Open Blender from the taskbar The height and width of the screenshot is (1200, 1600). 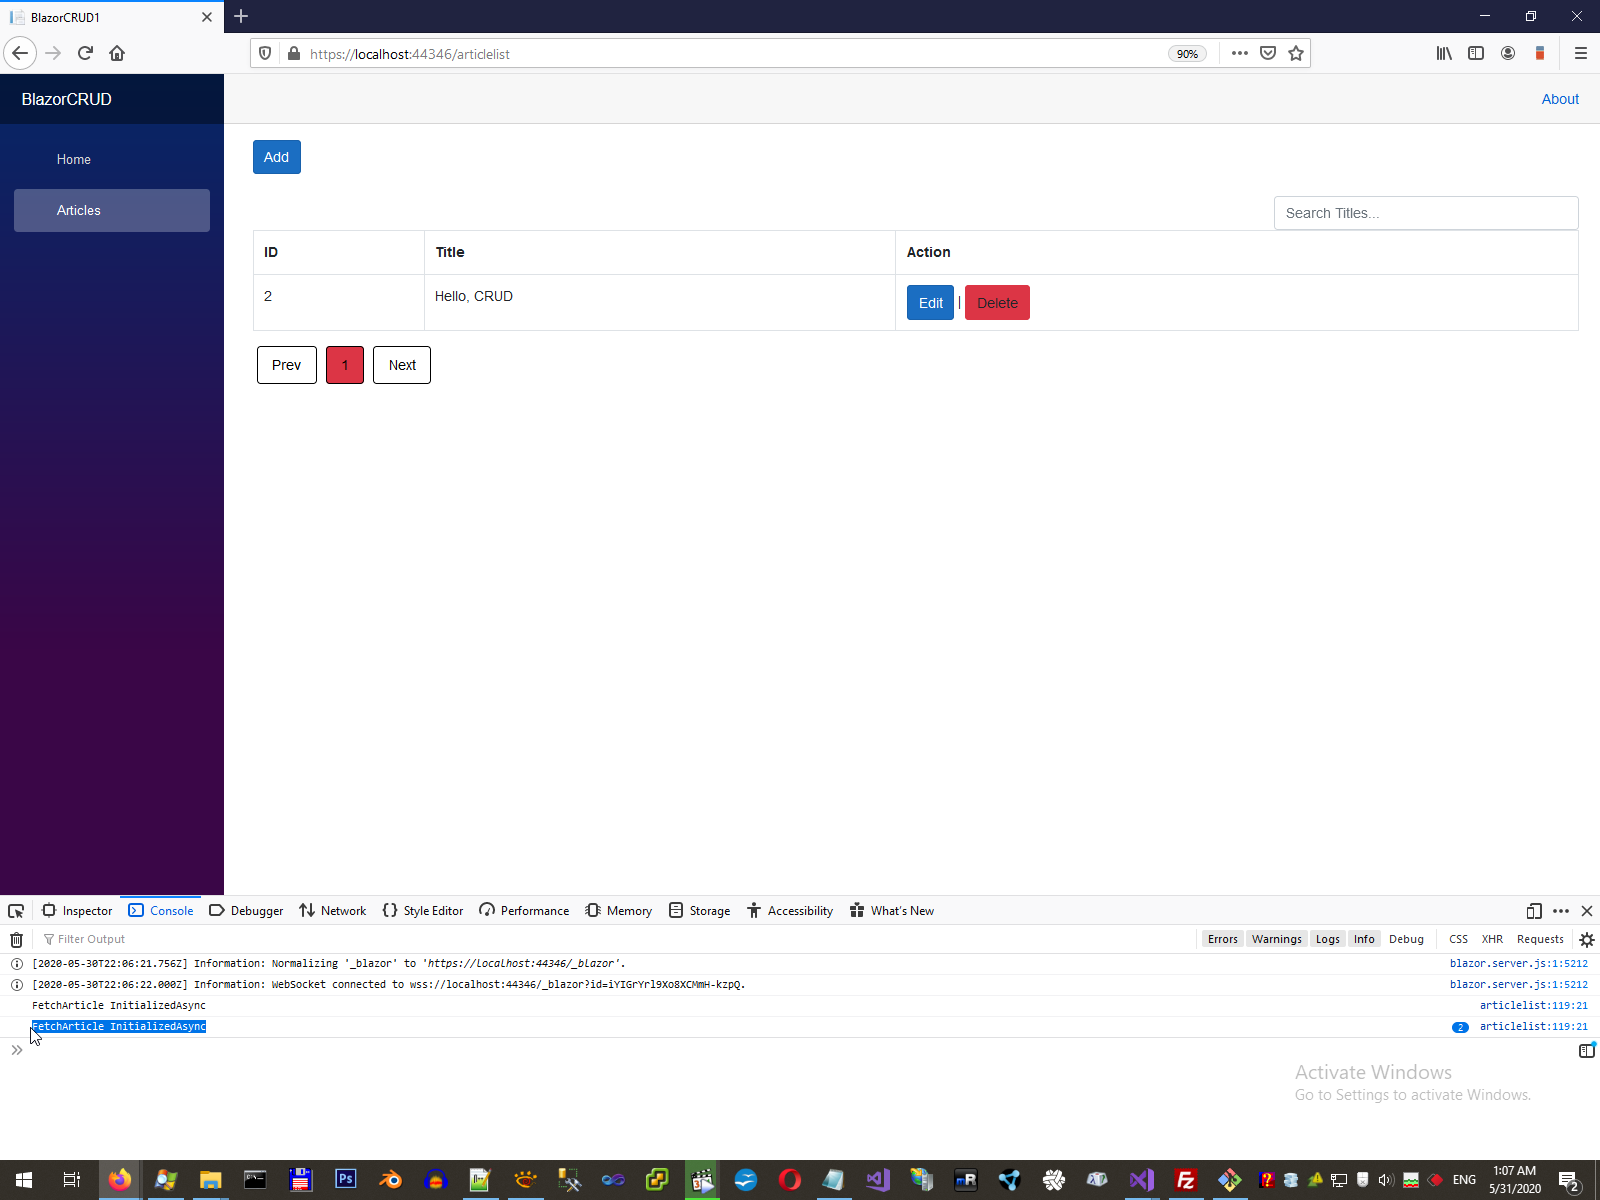click(x=390, y=1180)
